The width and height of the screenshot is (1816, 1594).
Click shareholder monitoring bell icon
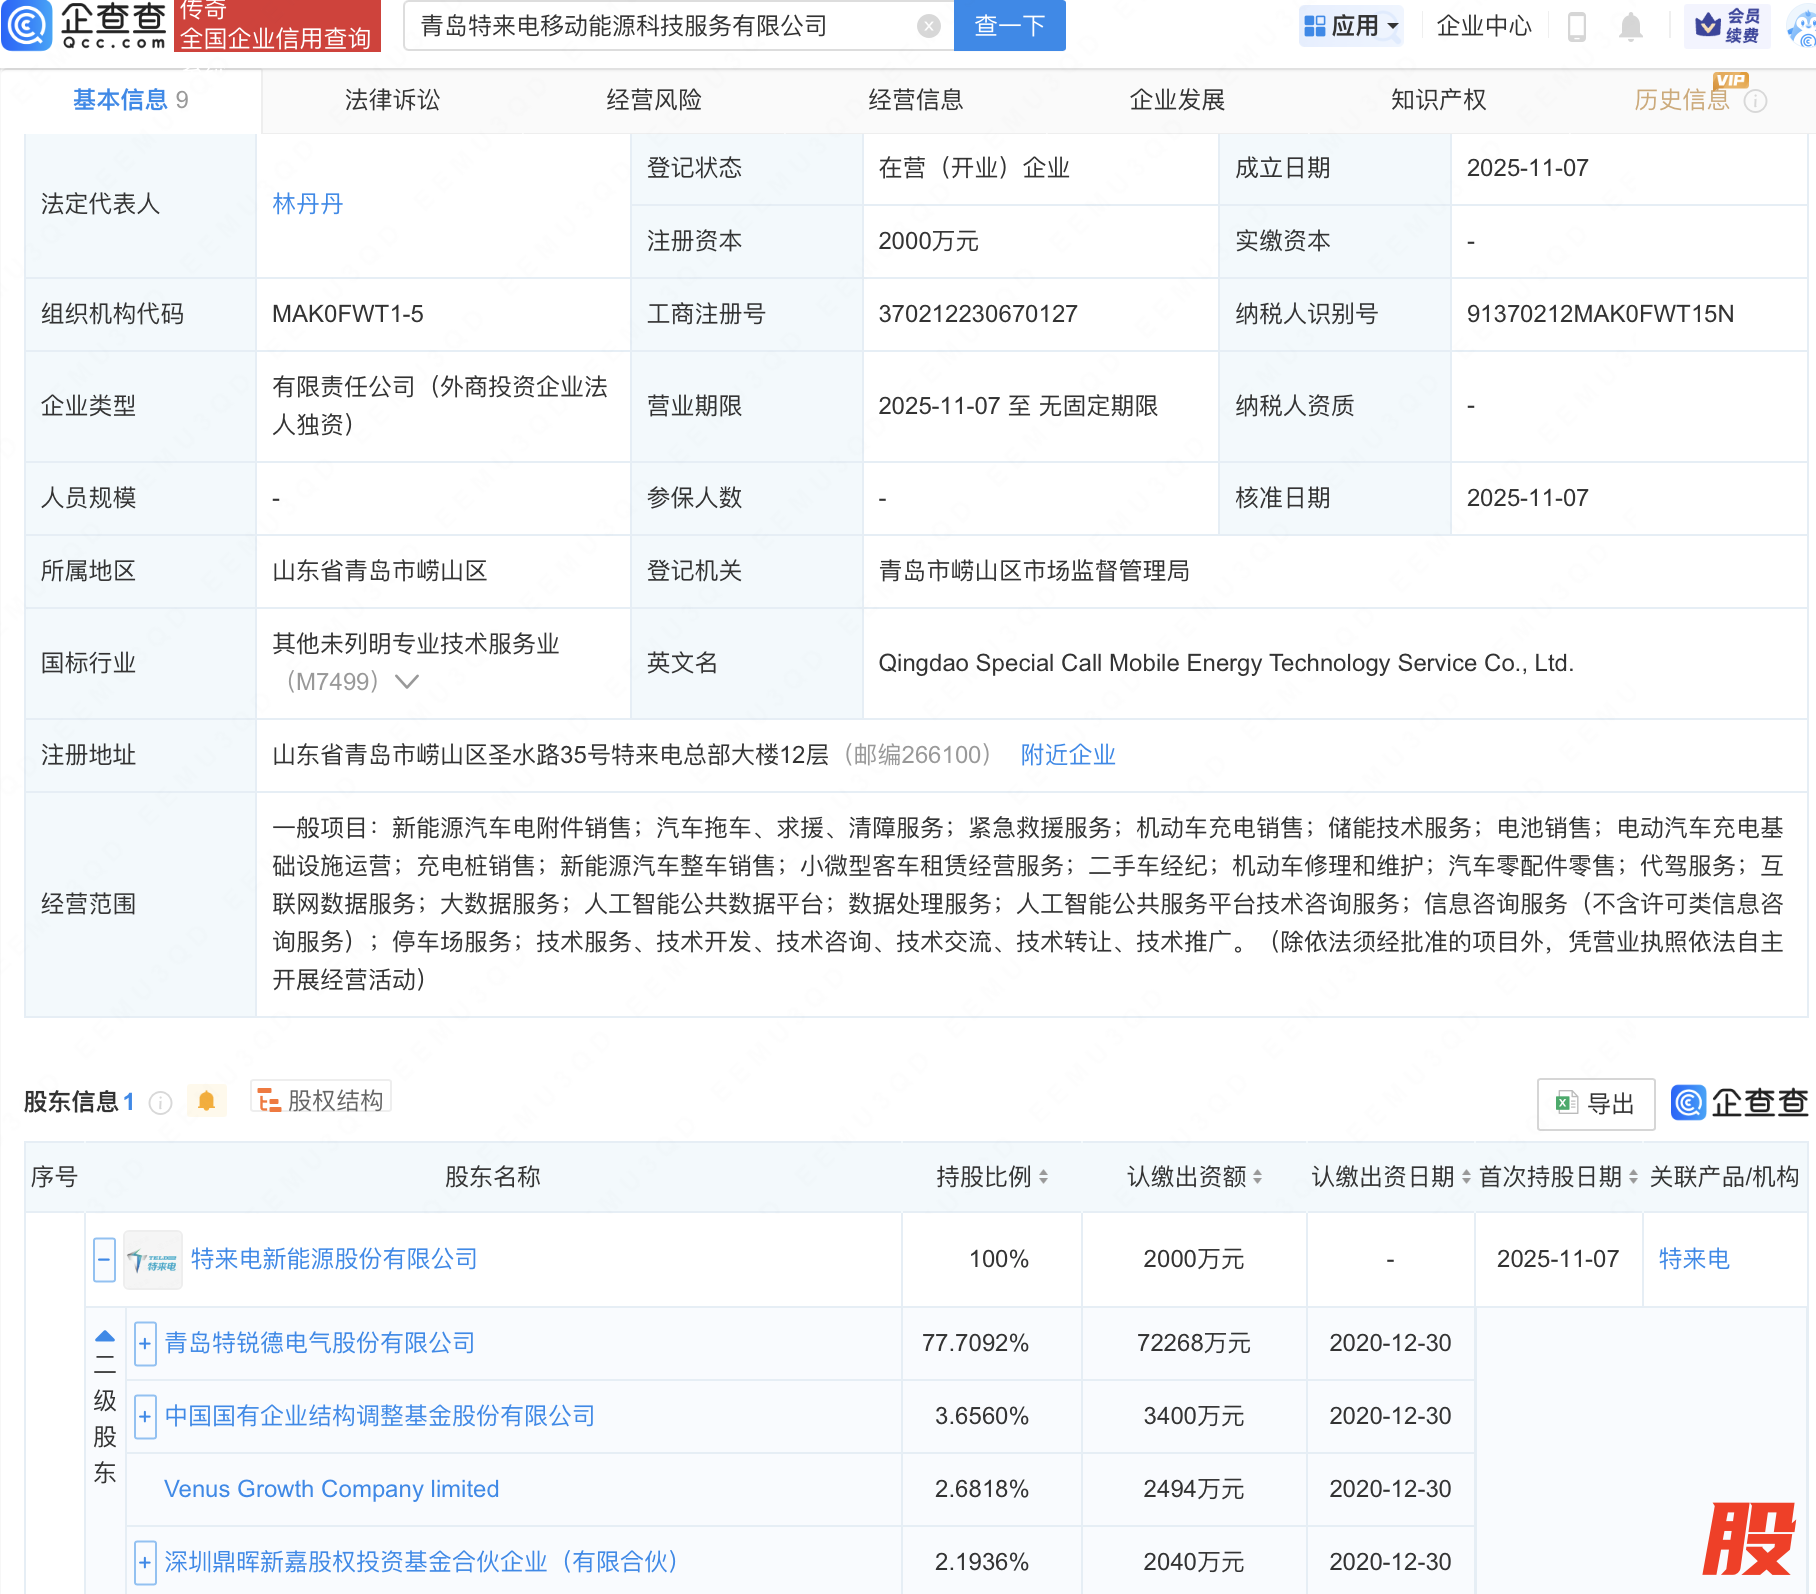[207, 1101]
